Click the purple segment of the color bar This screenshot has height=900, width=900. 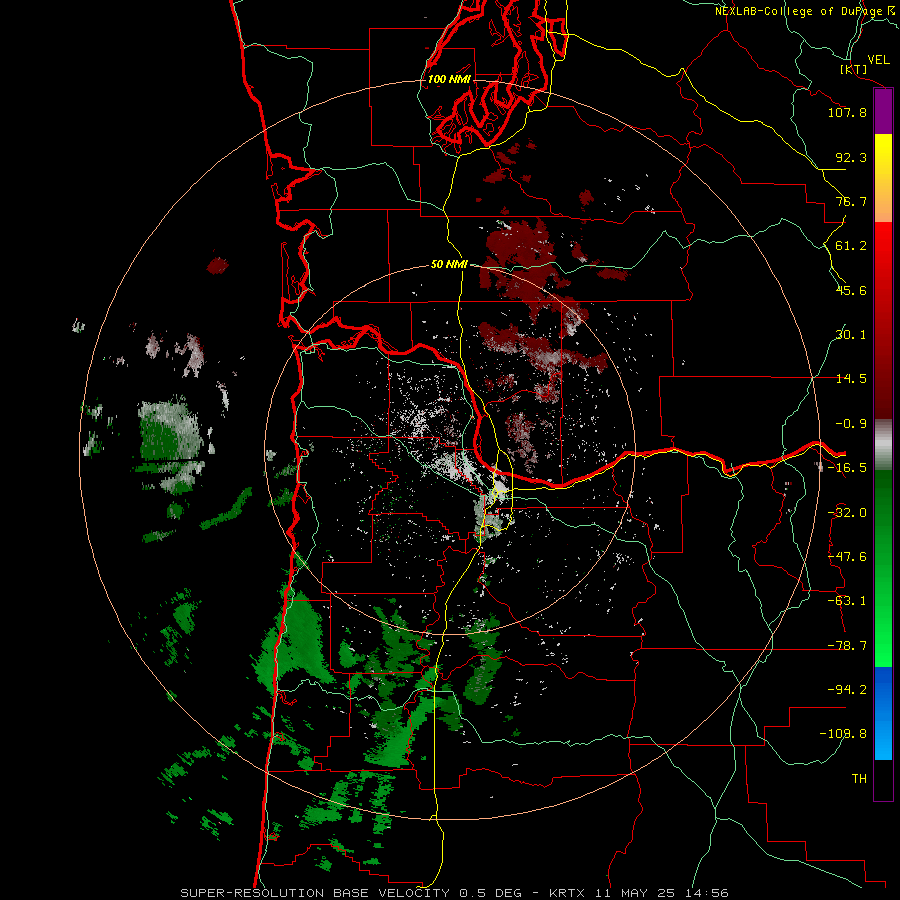point(883,112)
